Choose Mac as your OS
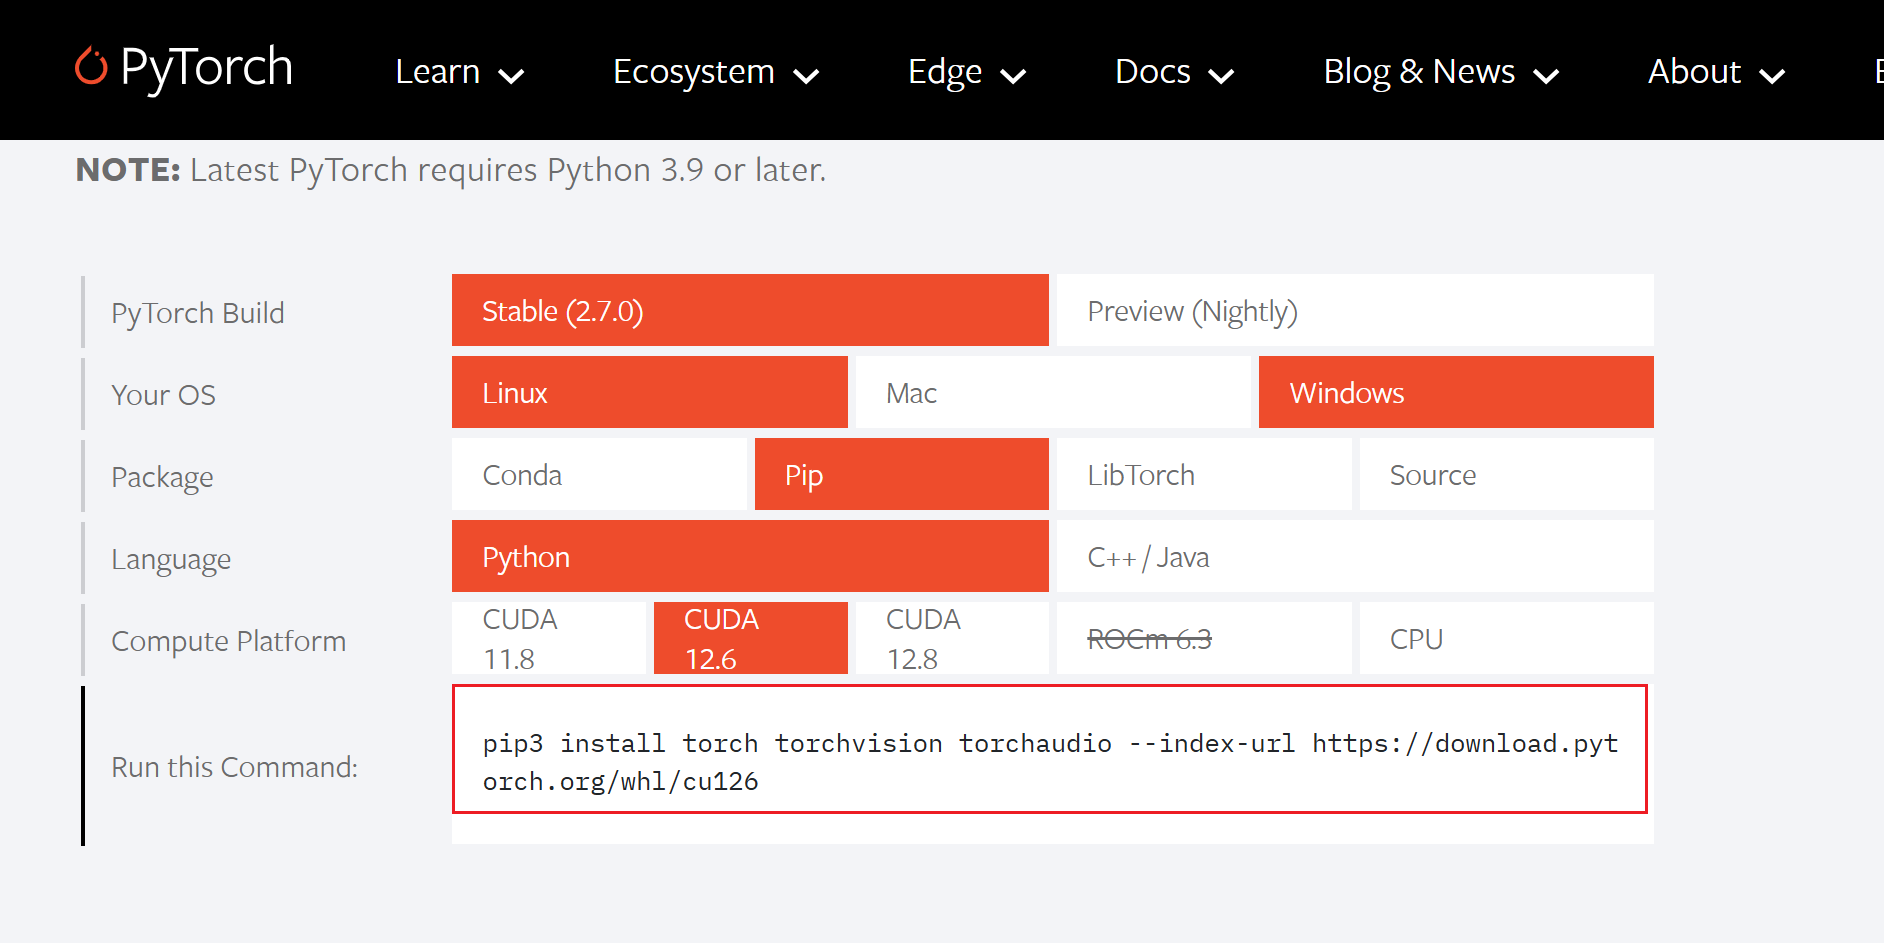Screen dimensions: 1884x943 (x=1052, y=393)
